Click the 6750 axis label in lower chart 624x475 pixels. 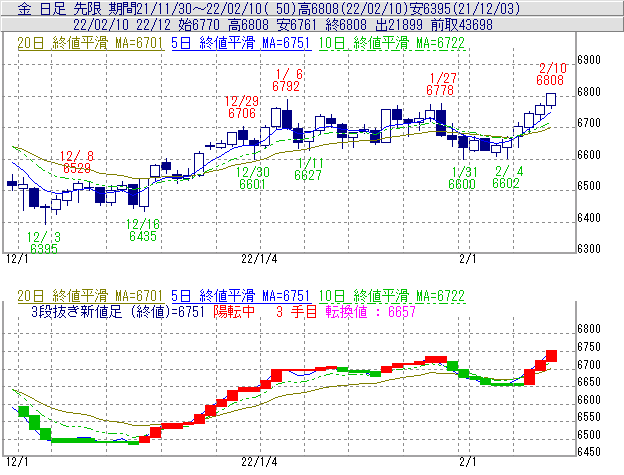589,347
